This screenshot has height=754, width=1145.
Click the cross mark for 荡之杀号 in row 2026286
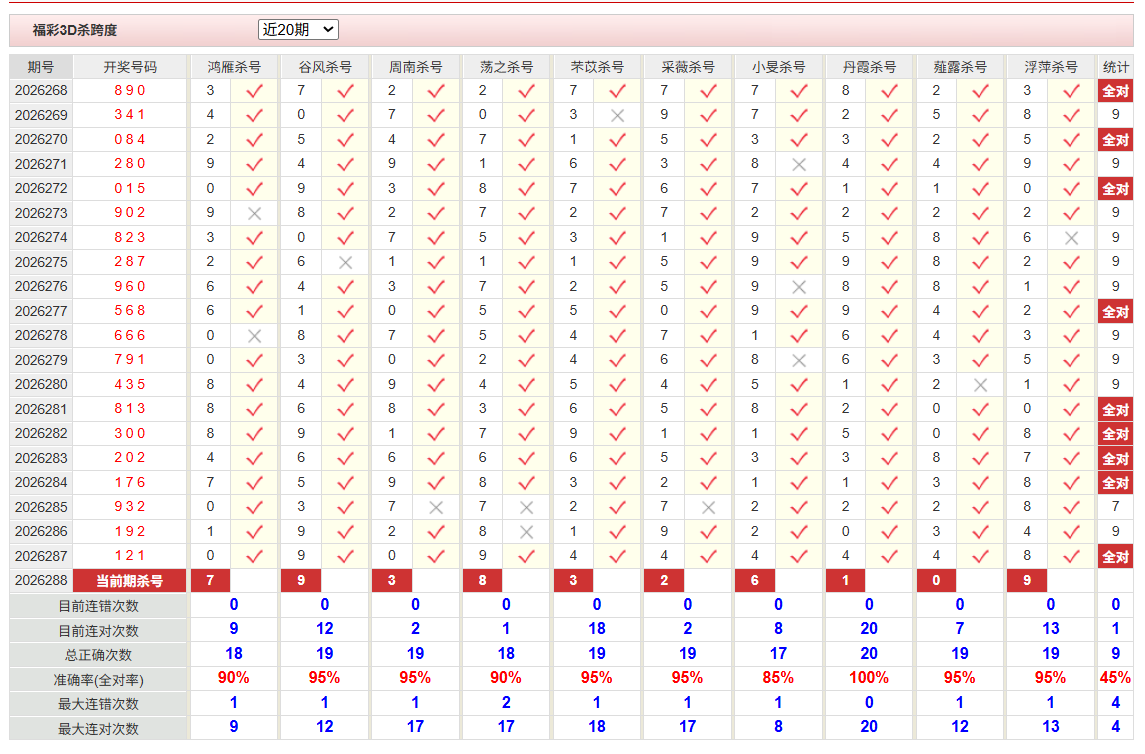(526, 532)
